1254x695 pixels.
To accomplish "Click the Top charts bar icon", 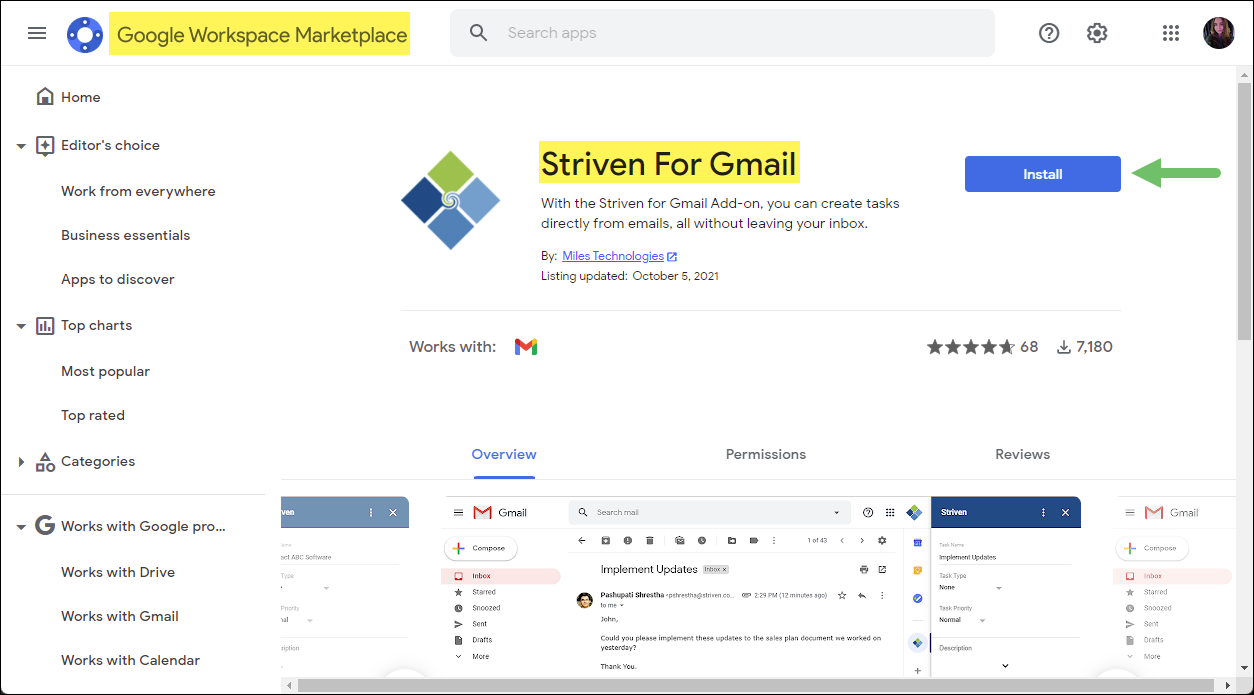I will click(x=45, y=325).
